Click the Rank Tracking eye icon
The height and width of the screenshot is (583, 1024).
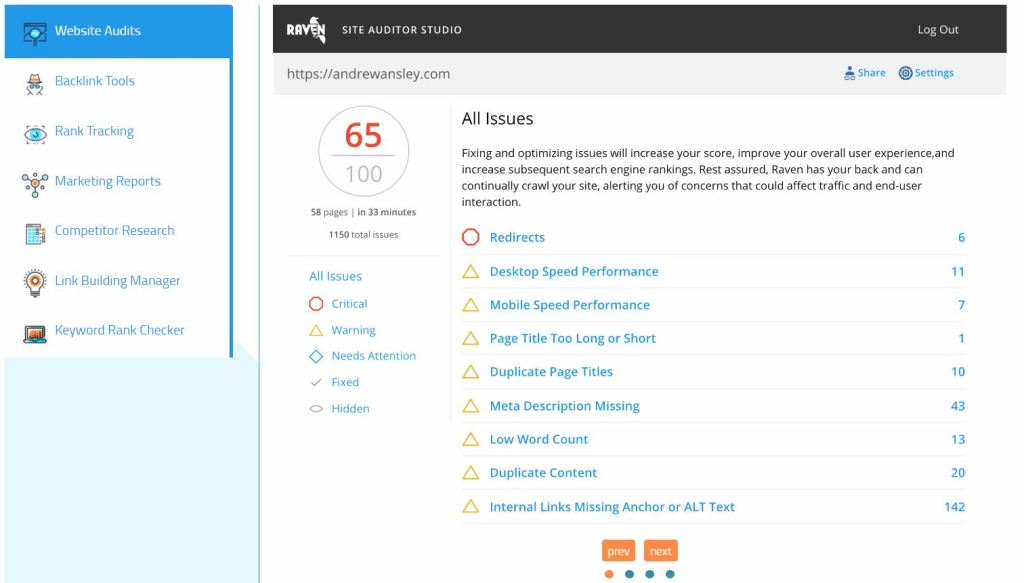coord(34,134)
